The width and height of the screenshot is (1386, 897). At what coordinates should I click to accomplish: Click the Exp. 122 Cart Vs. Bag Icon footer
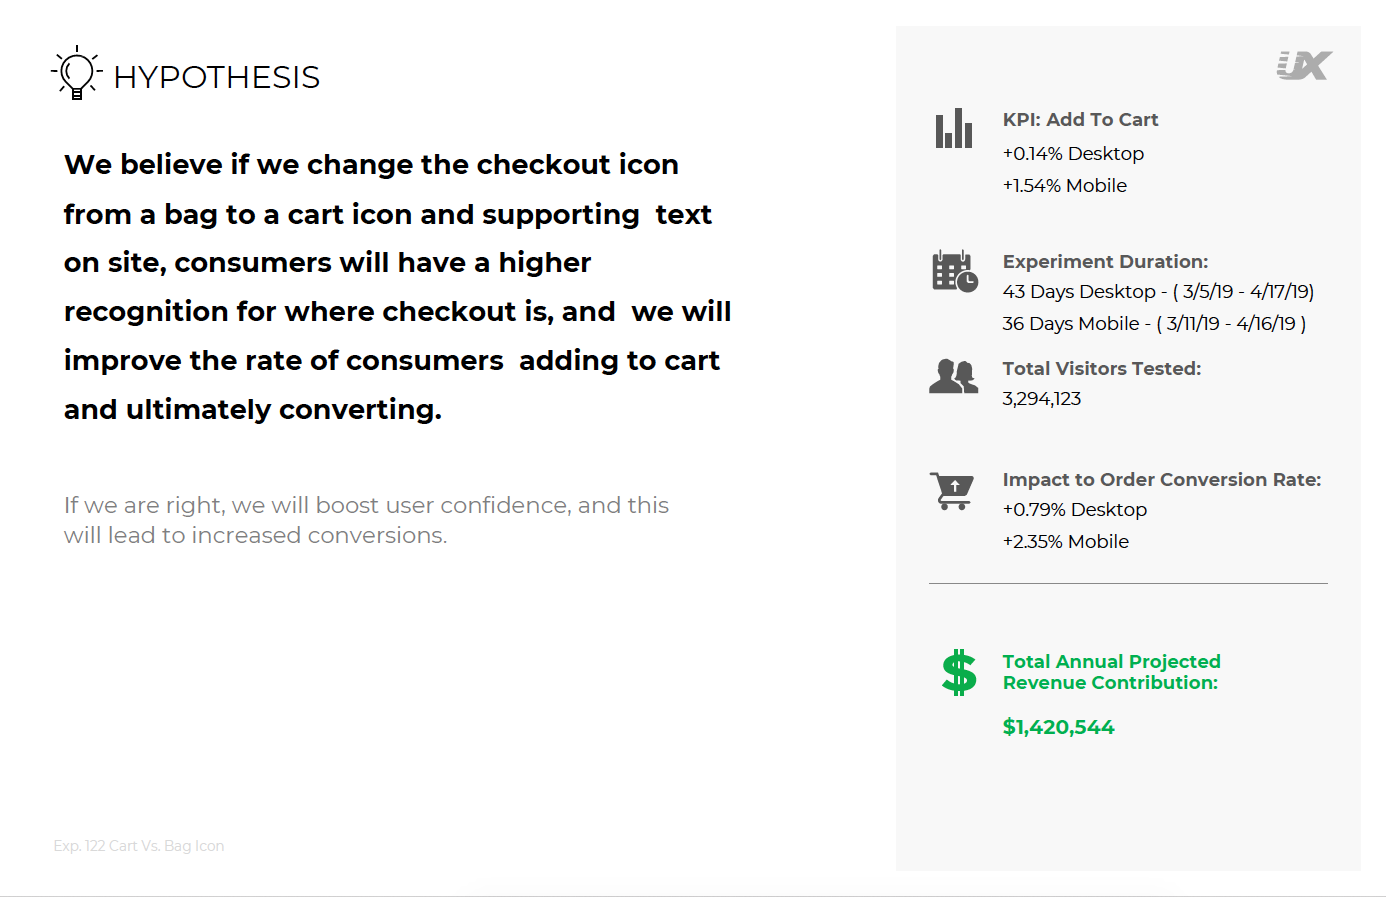pos(139,846)
